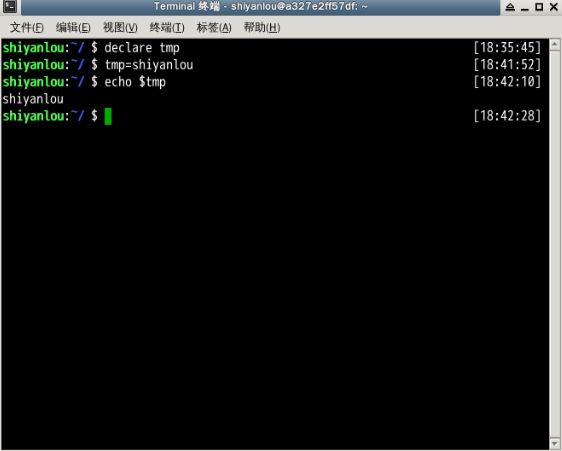
Task: Click the timestamp 18:42:28
Action: [507, 116]
